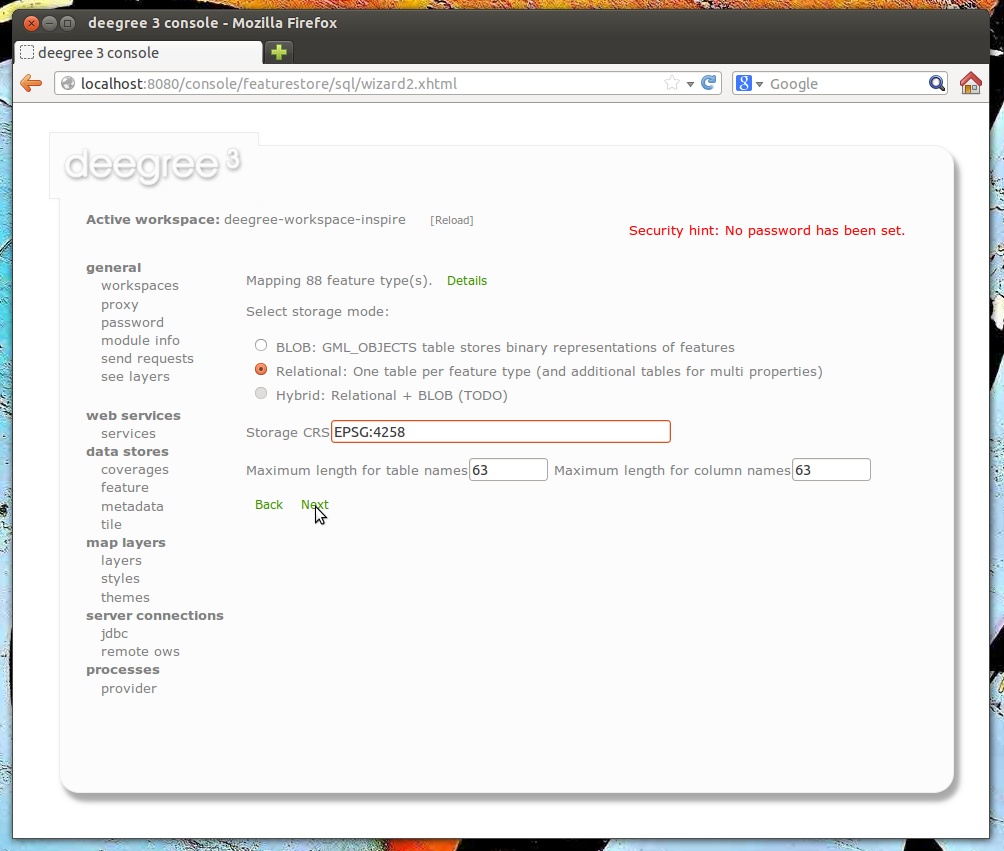Click the Next link
1004x851 pixels.
[314, 505]
